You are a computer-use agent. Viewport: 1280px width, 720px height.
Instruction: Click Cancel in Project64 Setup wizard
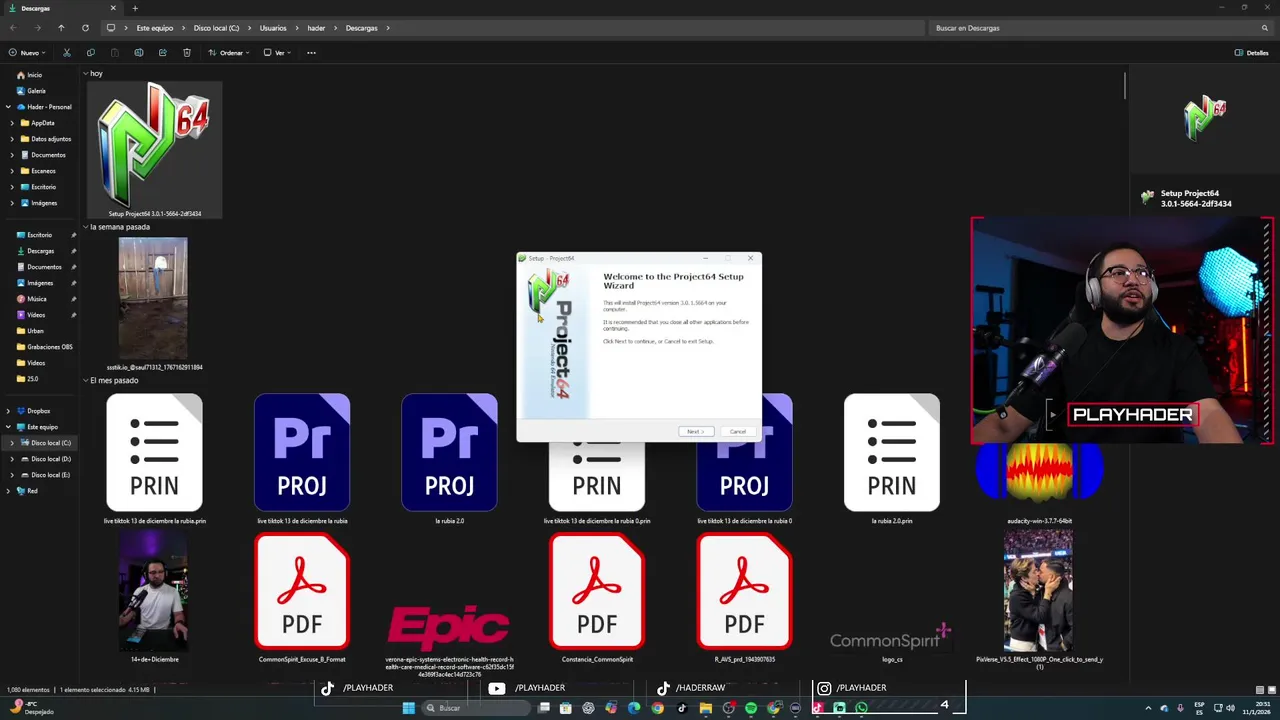(737, 432)
